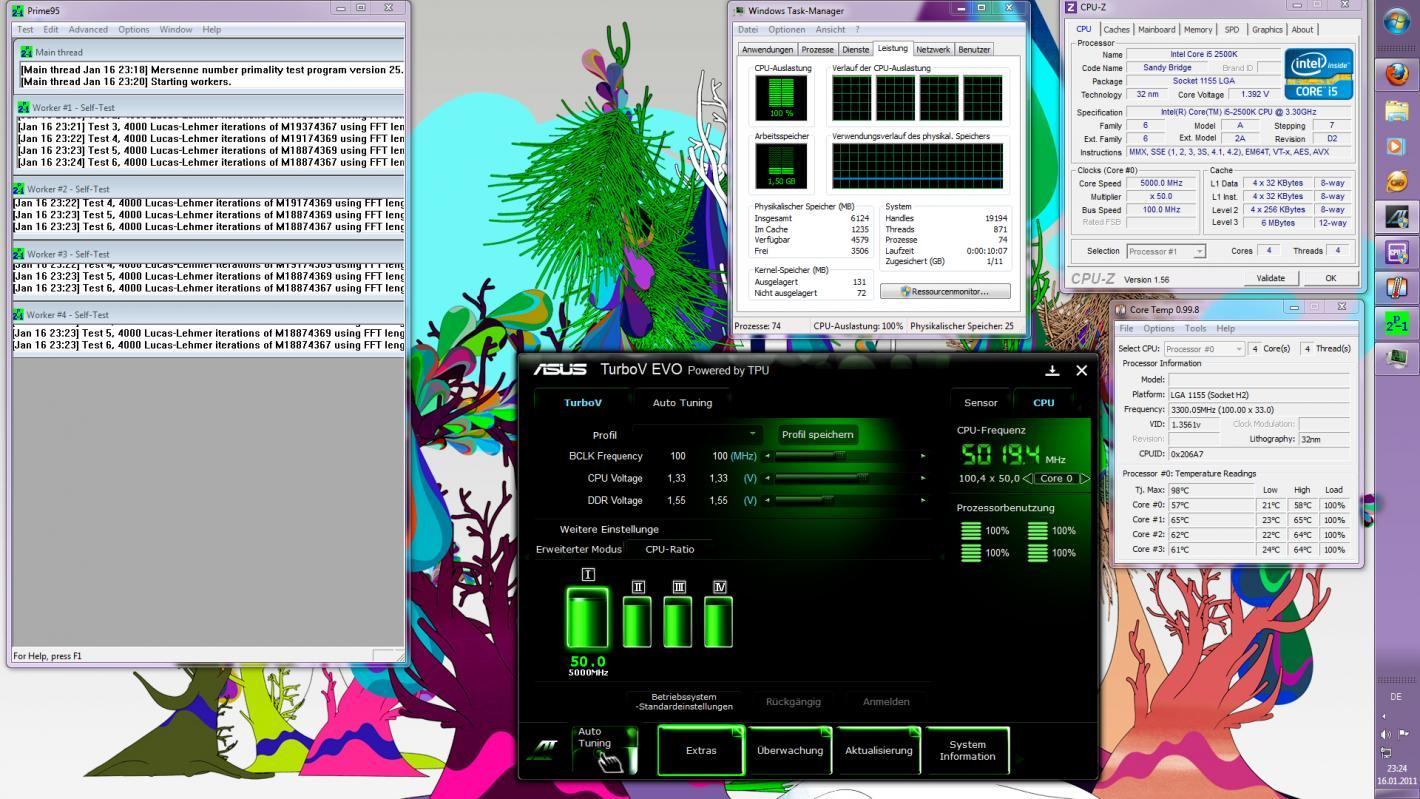Click the volume icon in system tray
This screenshot has height=799, width=1420.
coord(1386,735)
